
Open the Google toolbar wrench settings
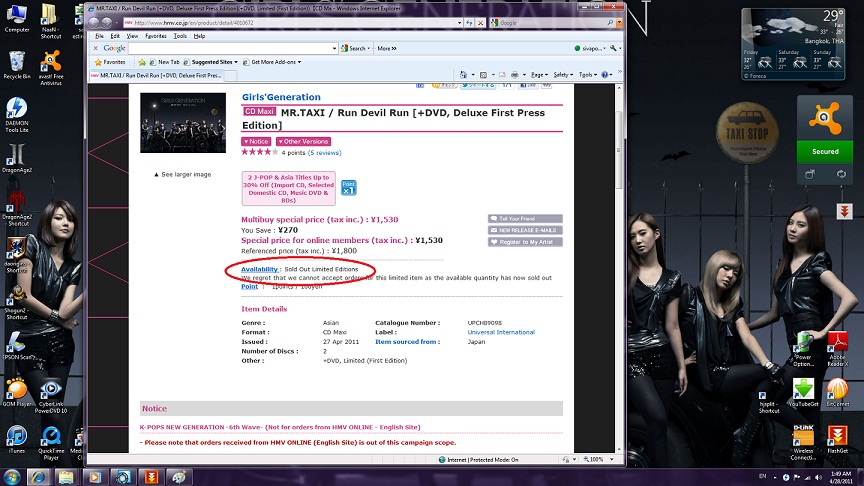click(613, 48)
